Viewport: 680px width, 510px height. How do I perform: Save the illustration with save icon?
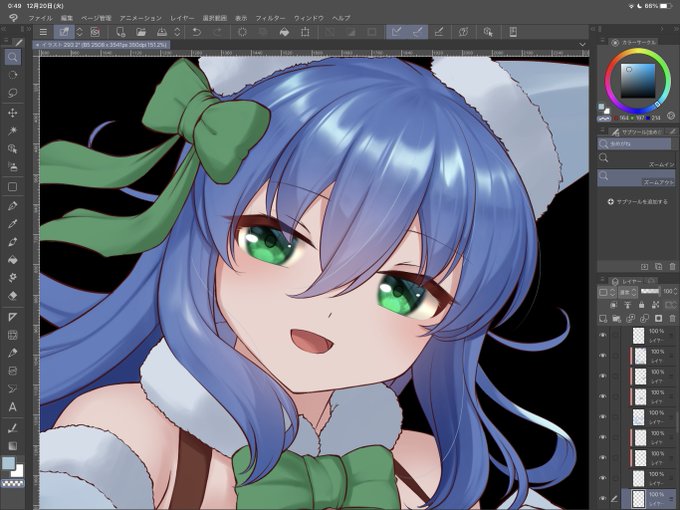[162, 32]
